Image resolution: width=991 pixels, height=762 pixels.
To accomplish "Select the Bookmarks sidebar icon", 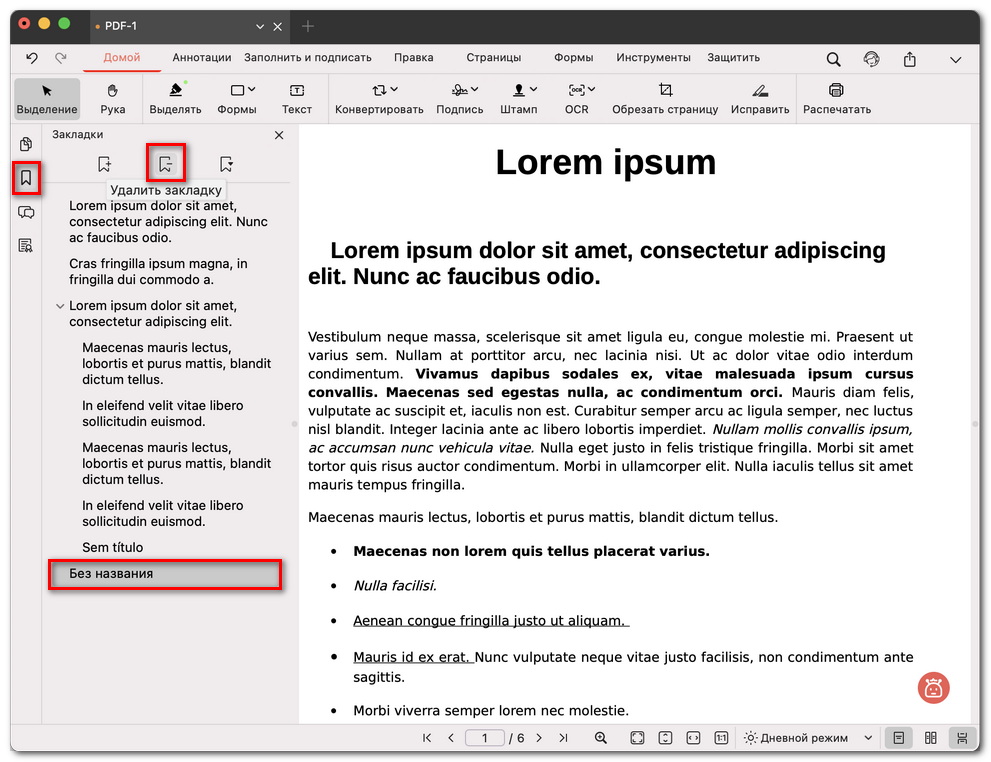I will 25,178.
